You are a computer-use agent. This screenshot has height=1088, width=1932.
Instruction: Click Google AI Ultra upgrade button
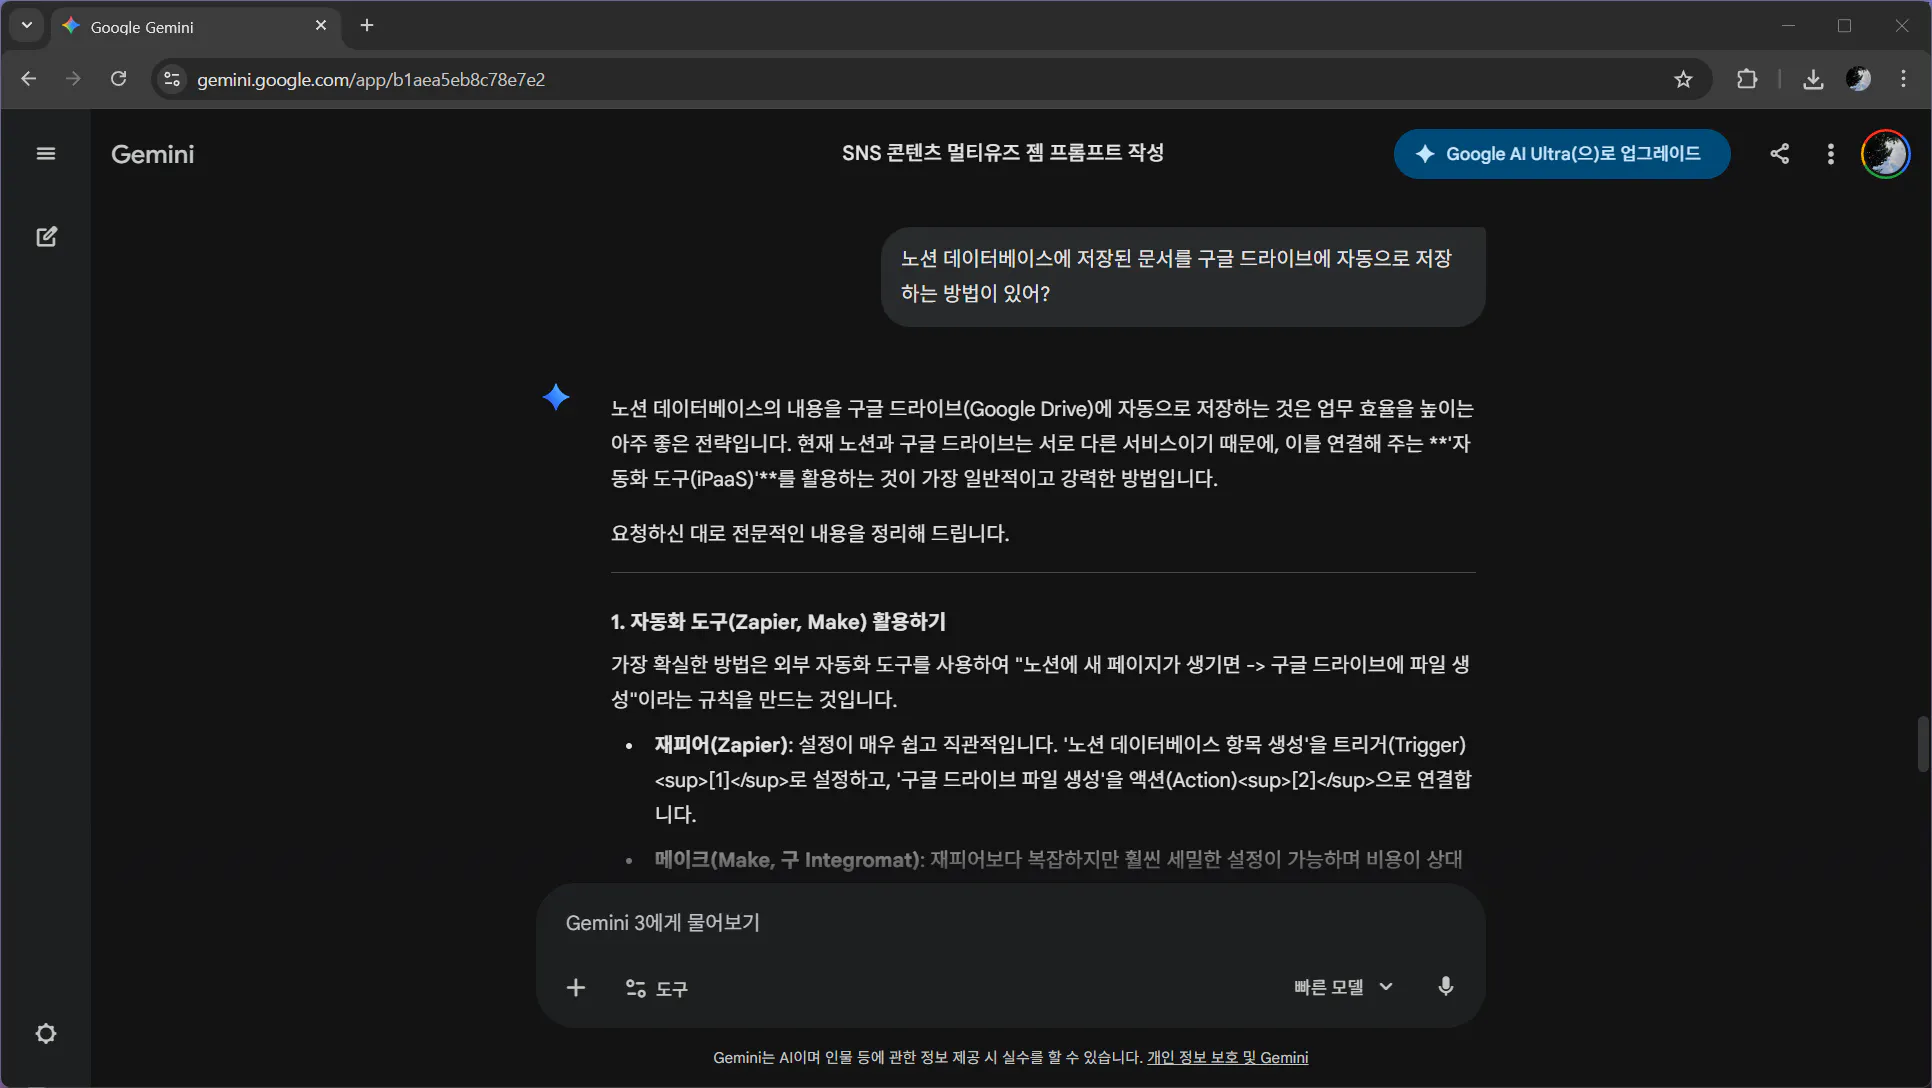tap(1562, 154)
